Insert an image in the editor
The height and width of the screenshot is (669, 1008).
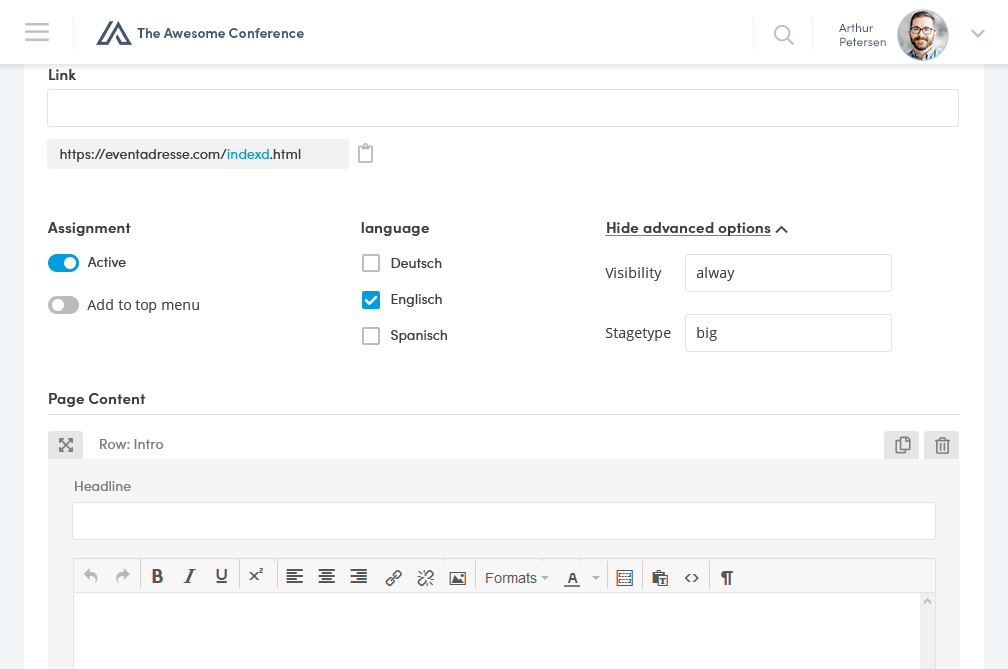pos(458,577)
